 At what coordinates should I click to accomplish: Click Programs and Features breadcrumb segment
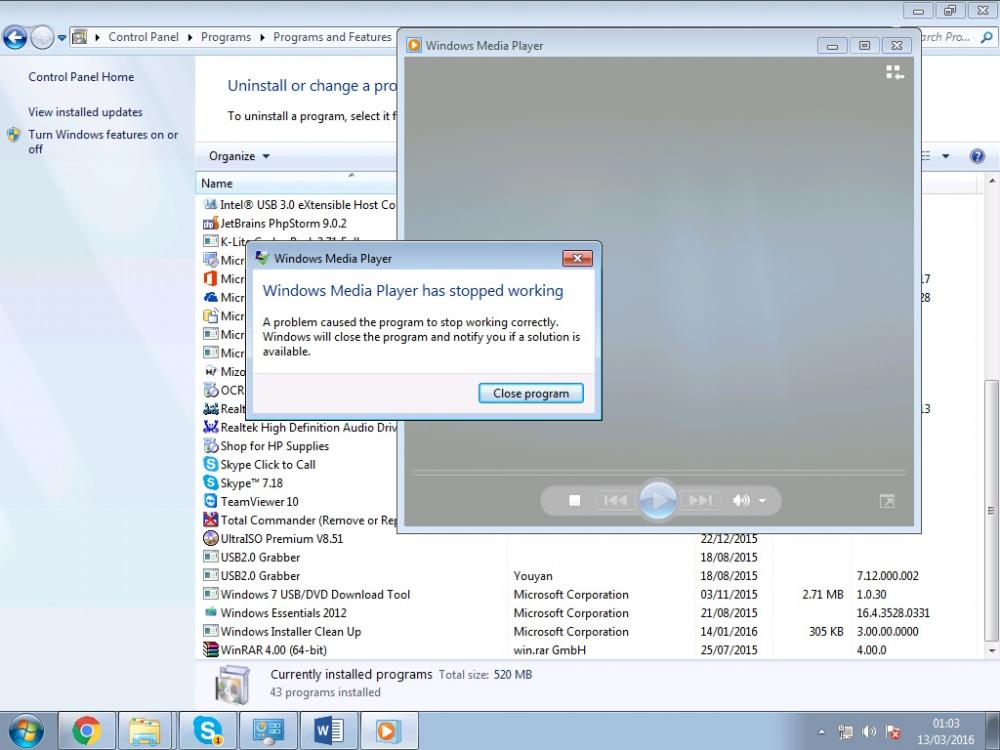coord(332,37)
